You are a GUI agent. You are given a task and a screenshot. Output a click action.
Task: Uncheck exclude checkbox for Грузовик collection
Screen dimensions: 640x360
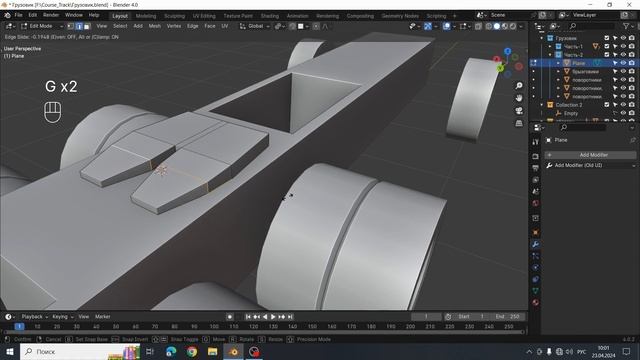607,38
